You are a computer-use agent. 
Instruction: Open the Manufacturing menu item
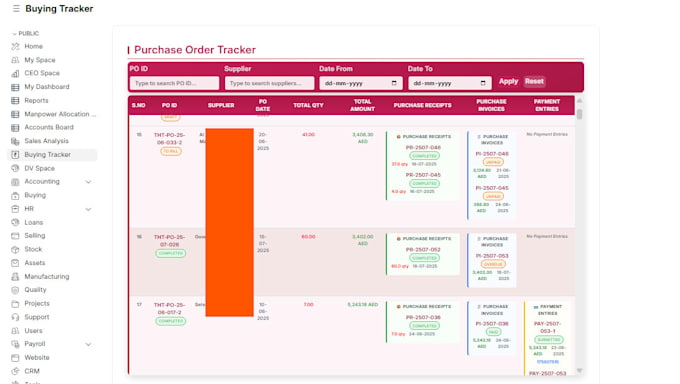46,276
